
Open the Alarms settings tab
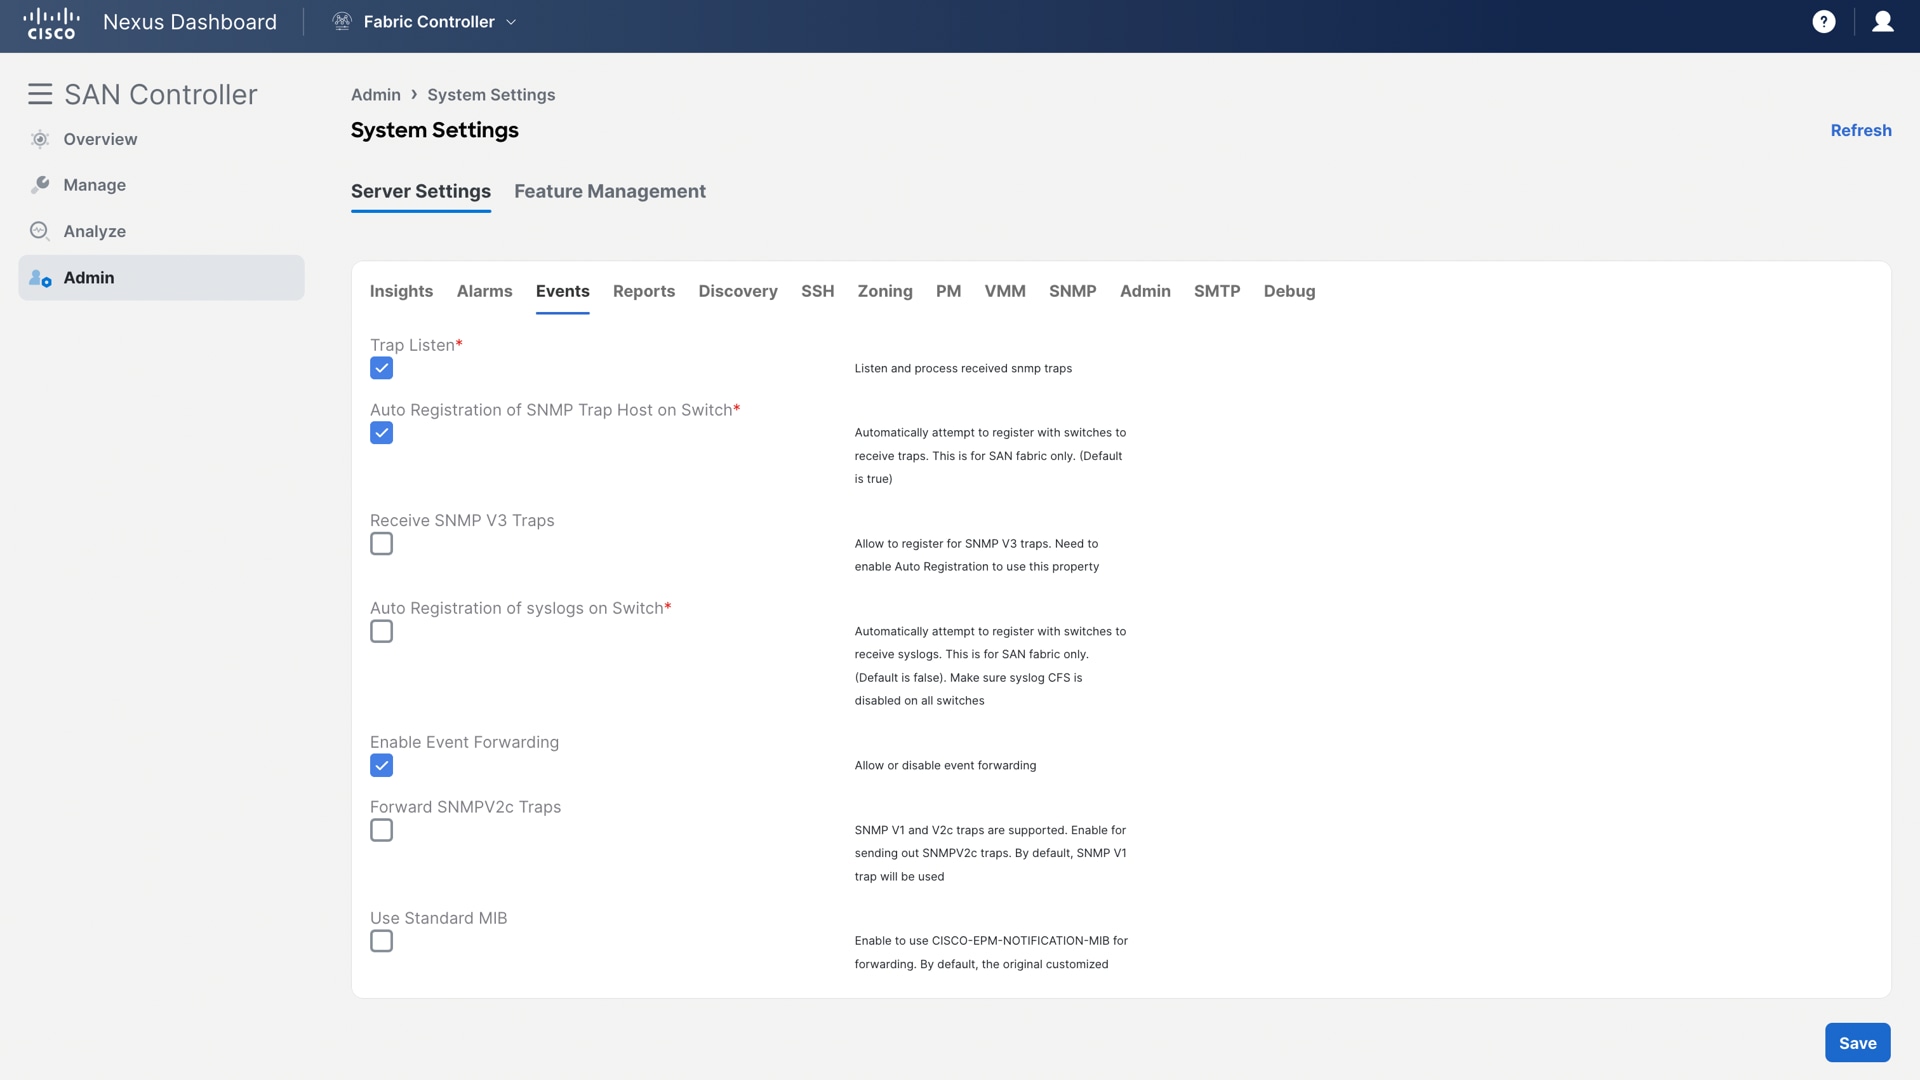(484, 291)
